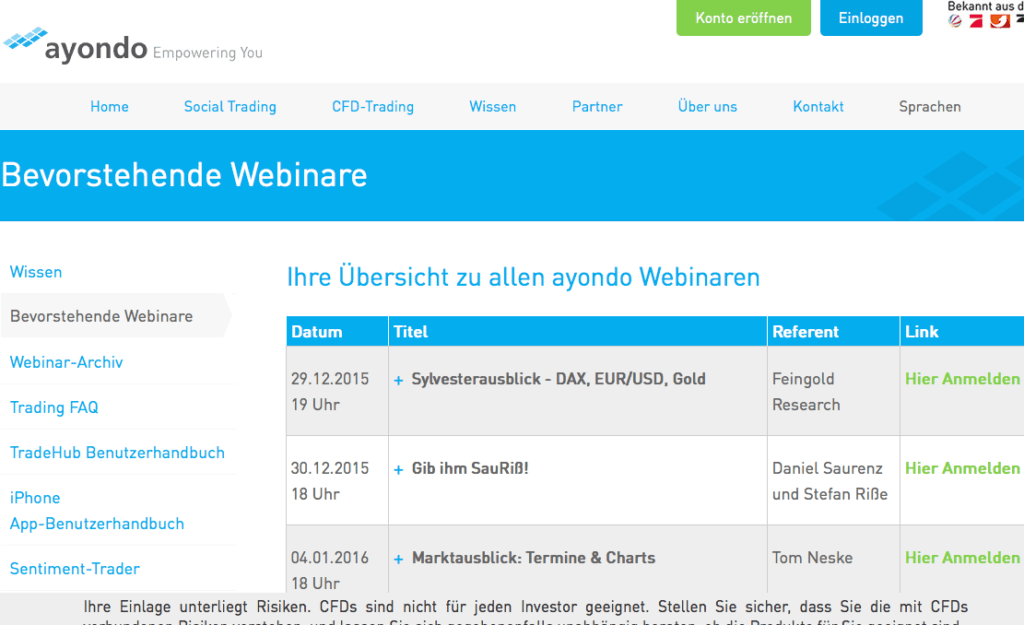Click Hier Anmelden for Gib ihm SauRiß!
Viewport: 1024px width, 625px height.
point(962,468)
